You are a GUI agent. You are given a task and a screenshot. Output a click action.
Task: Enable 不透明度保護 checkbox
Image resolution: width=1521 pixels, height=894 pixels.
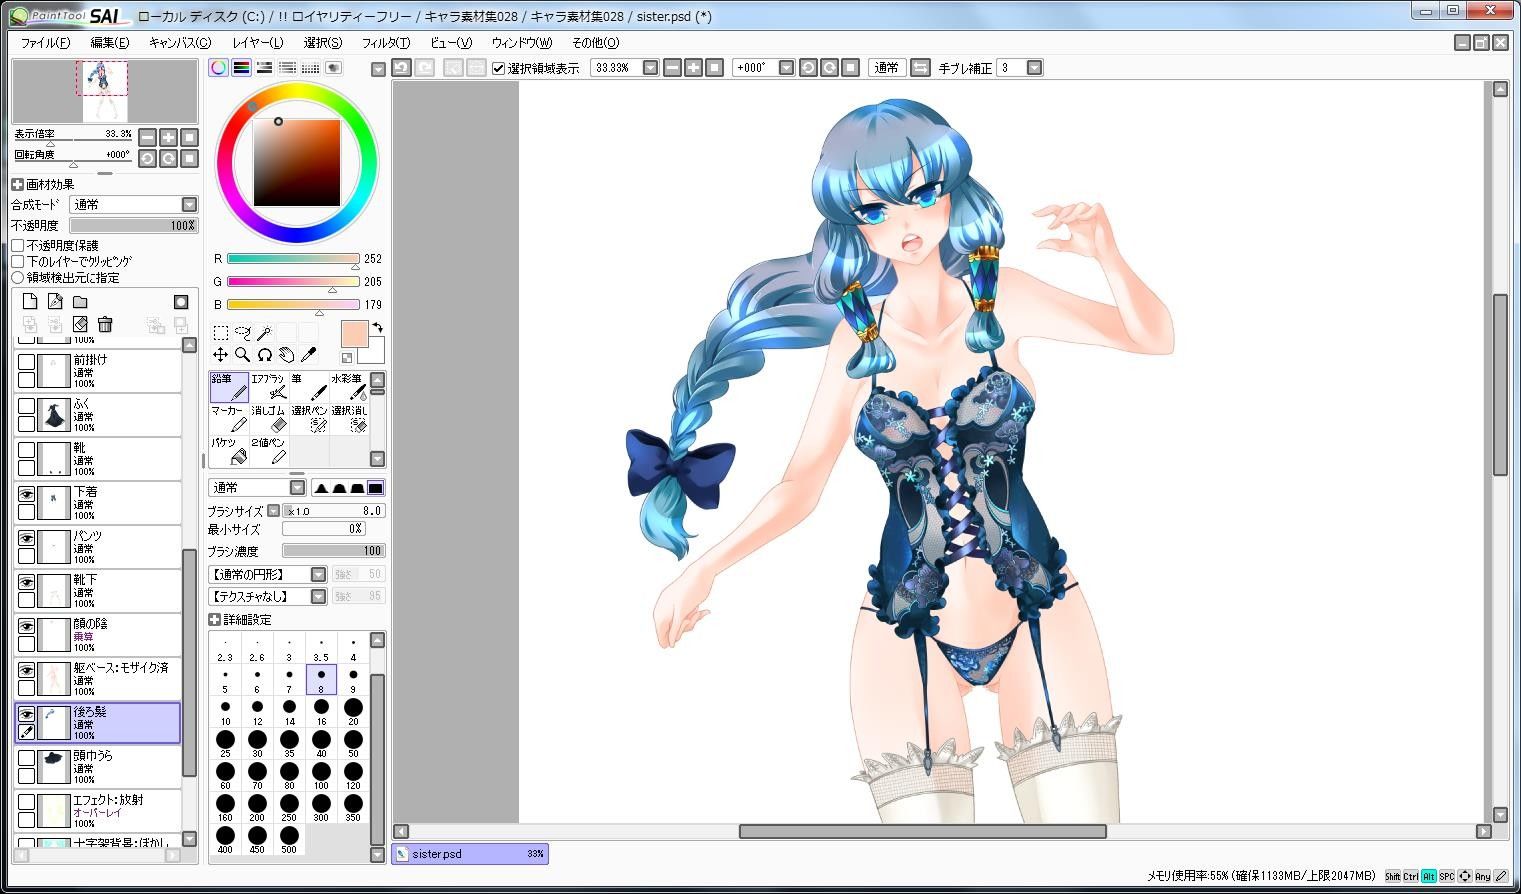18,245
